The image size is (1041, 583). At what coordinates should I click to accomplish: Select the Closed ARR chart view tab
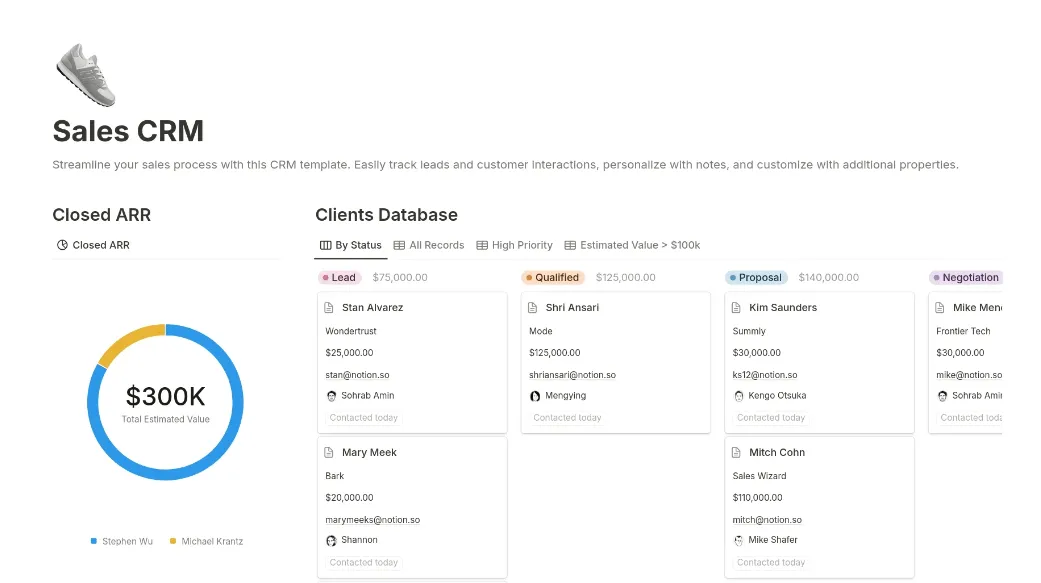(x=93, y=245)
